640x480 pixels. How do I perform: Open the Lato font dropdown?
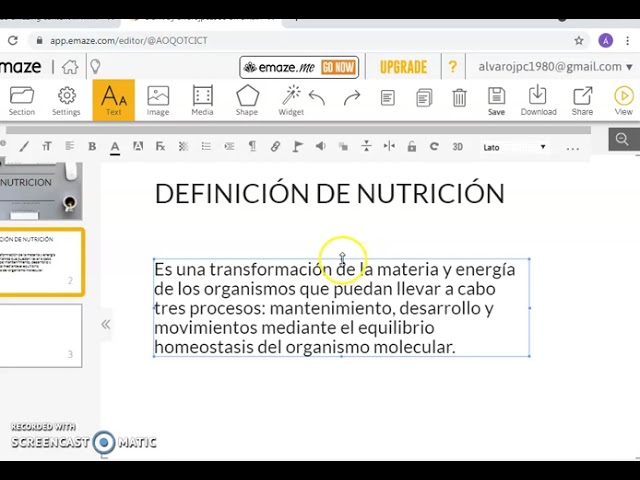[x=514, y=147]
